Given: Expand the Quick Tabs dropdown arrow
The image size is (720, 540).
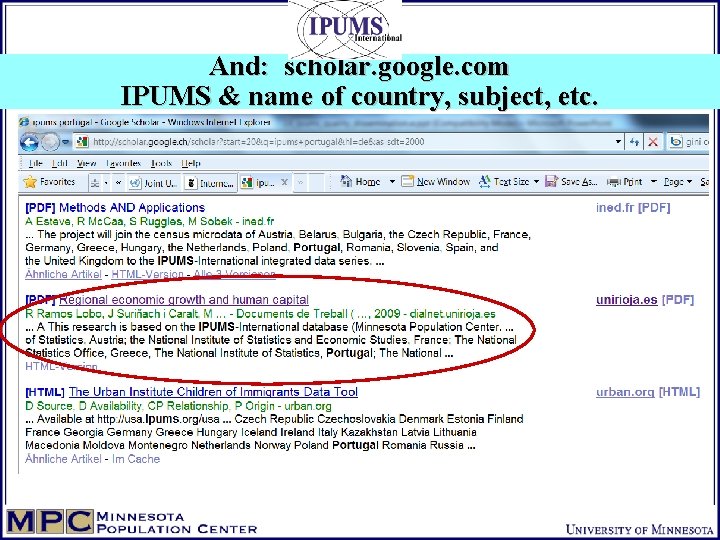Looking at the screenshot, I should (106, 183).
